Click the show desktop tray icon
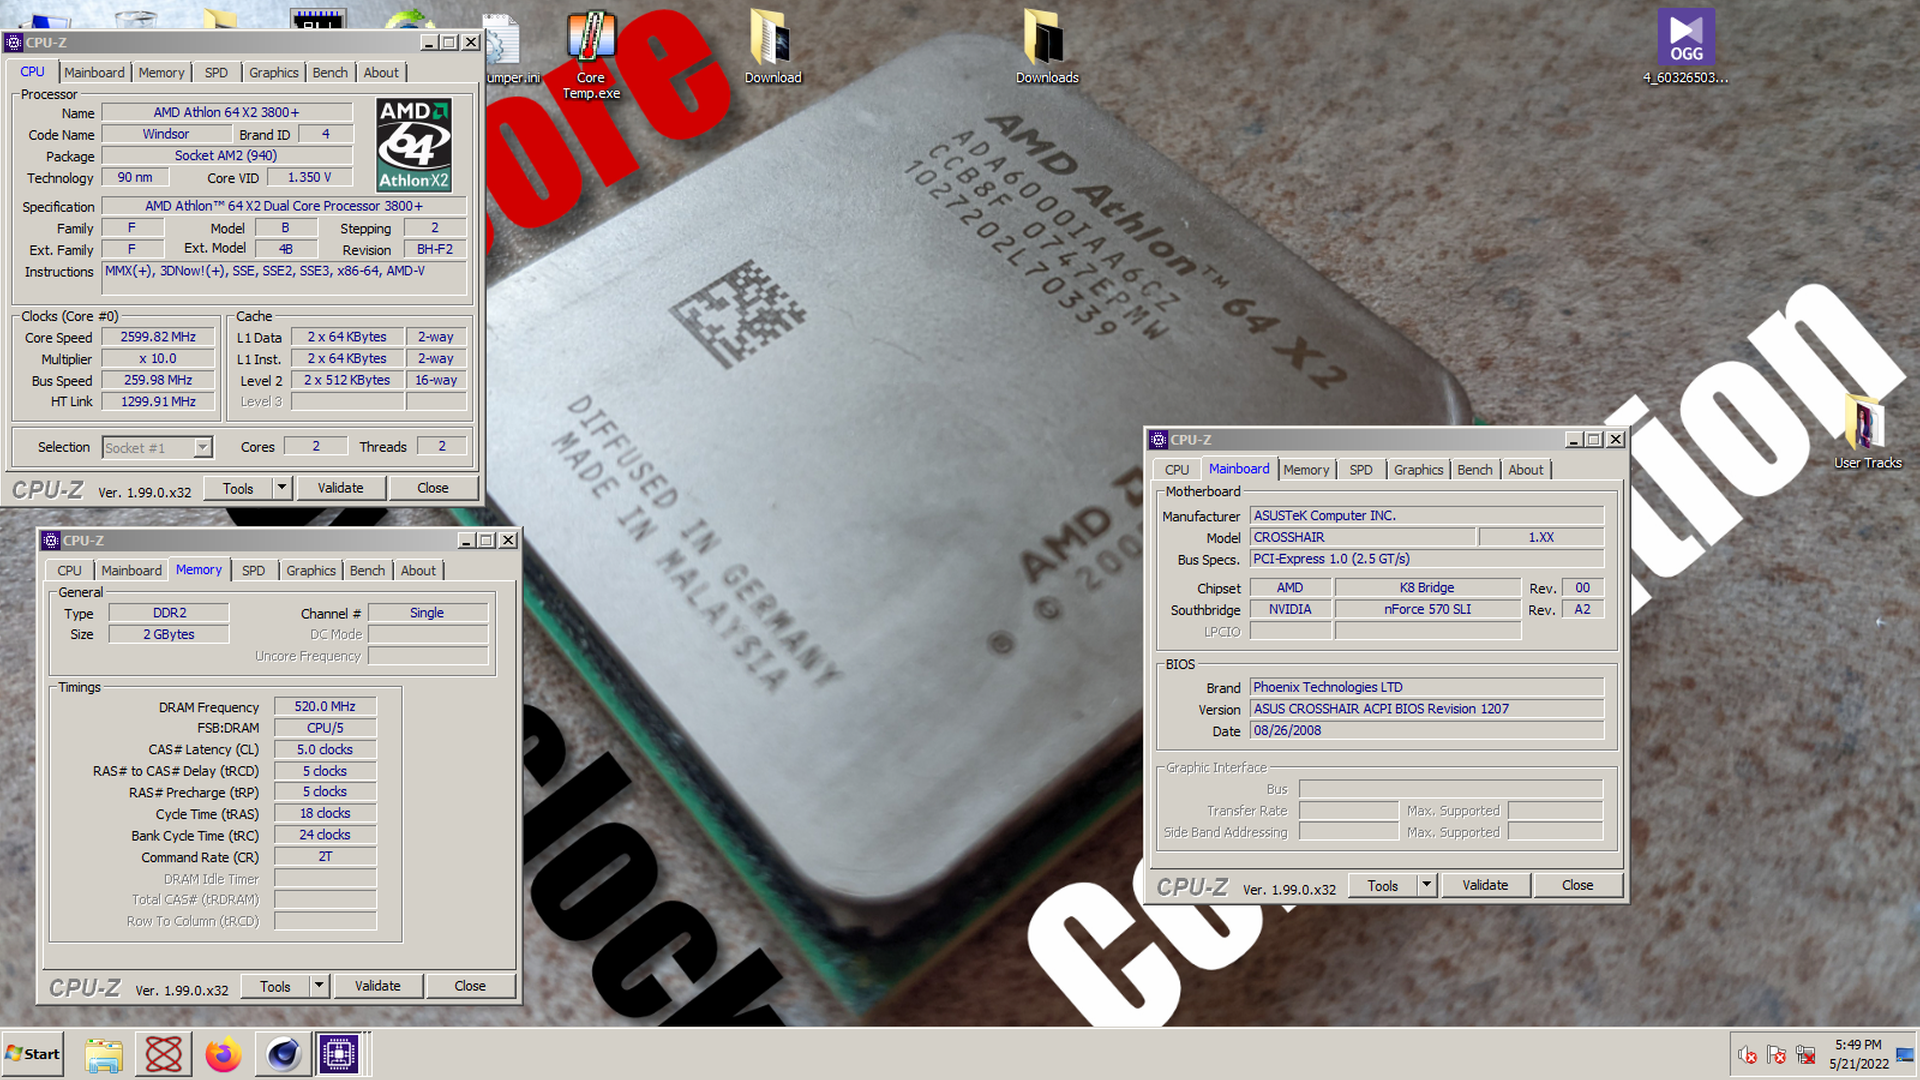This screenshot has height=1080, width=1920. pos(1905,1055)
